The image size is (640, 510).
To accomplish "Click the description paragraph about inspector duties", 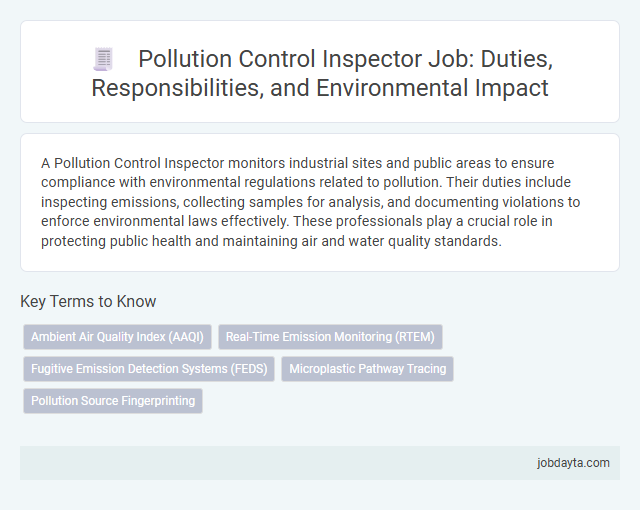I will pyautogui.click(x=310, y=202).
